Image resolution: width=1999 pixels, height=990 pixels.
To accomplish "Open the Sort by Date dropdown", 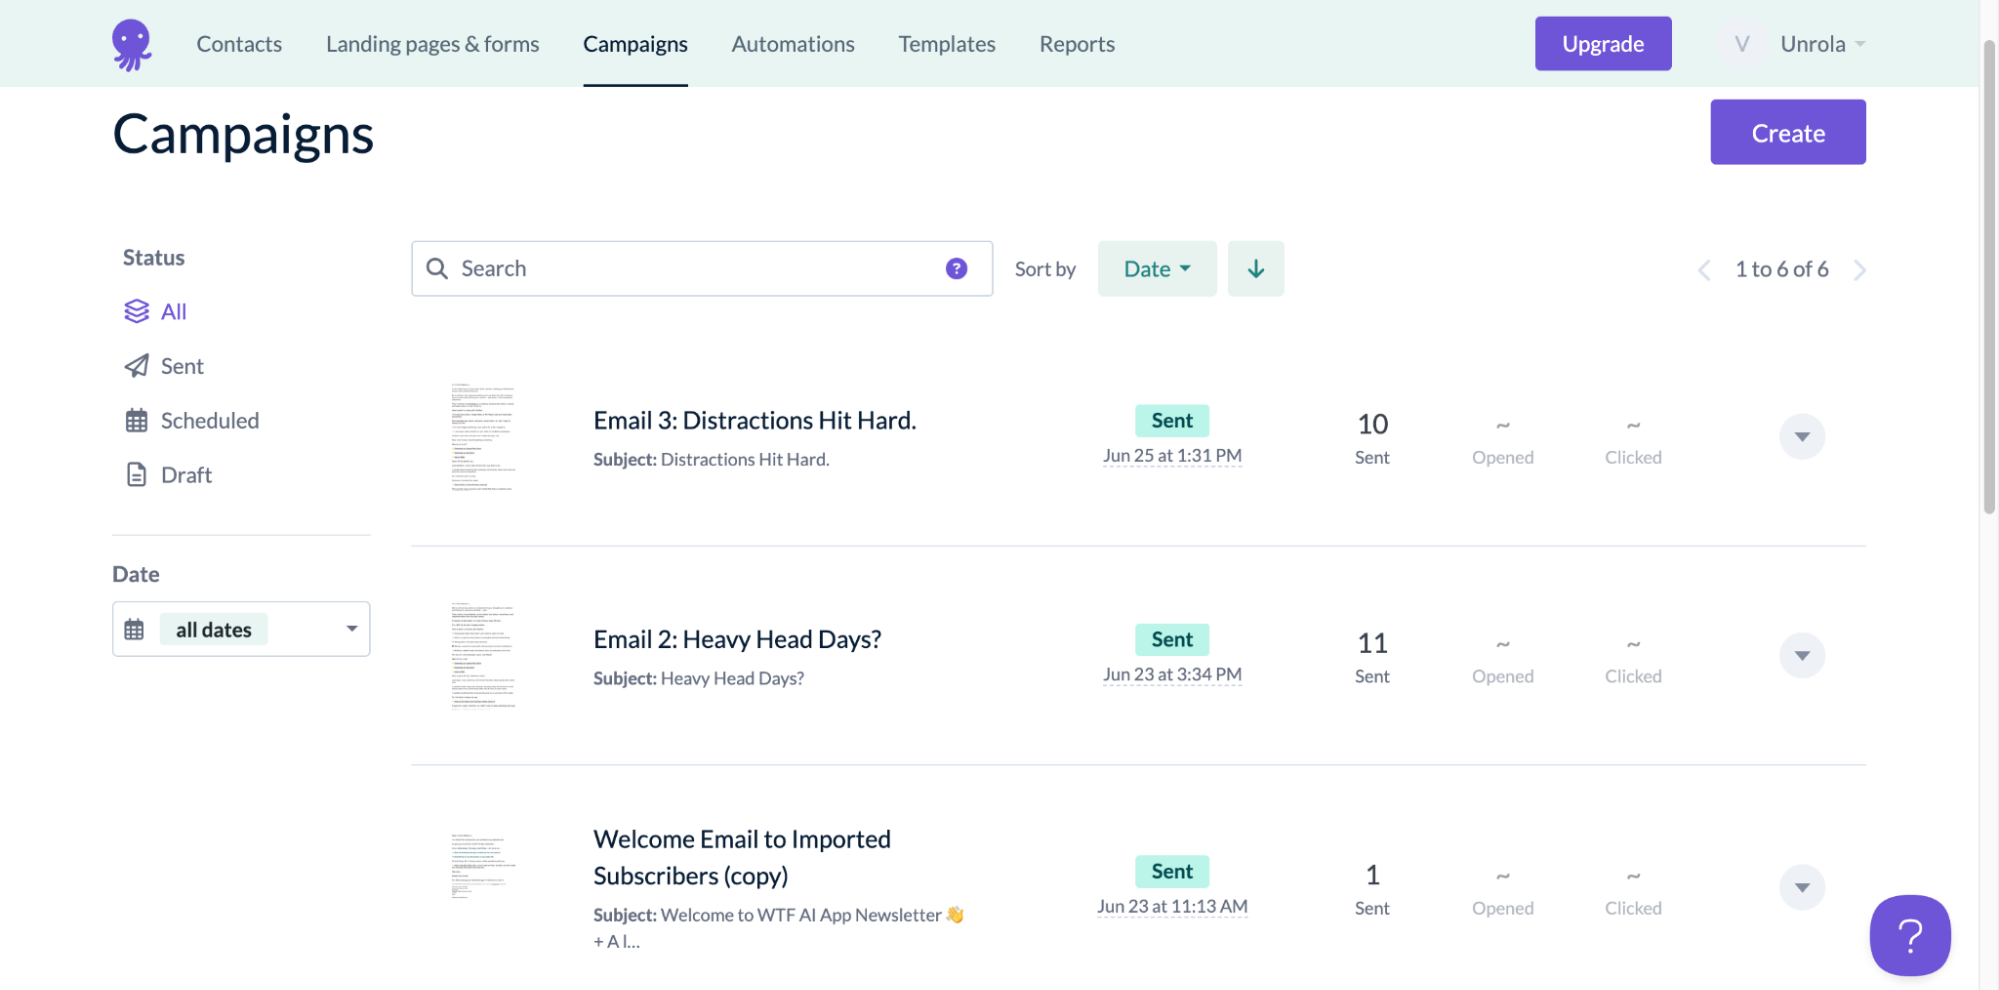I will pyautogui.click(x=1156, y=268).
